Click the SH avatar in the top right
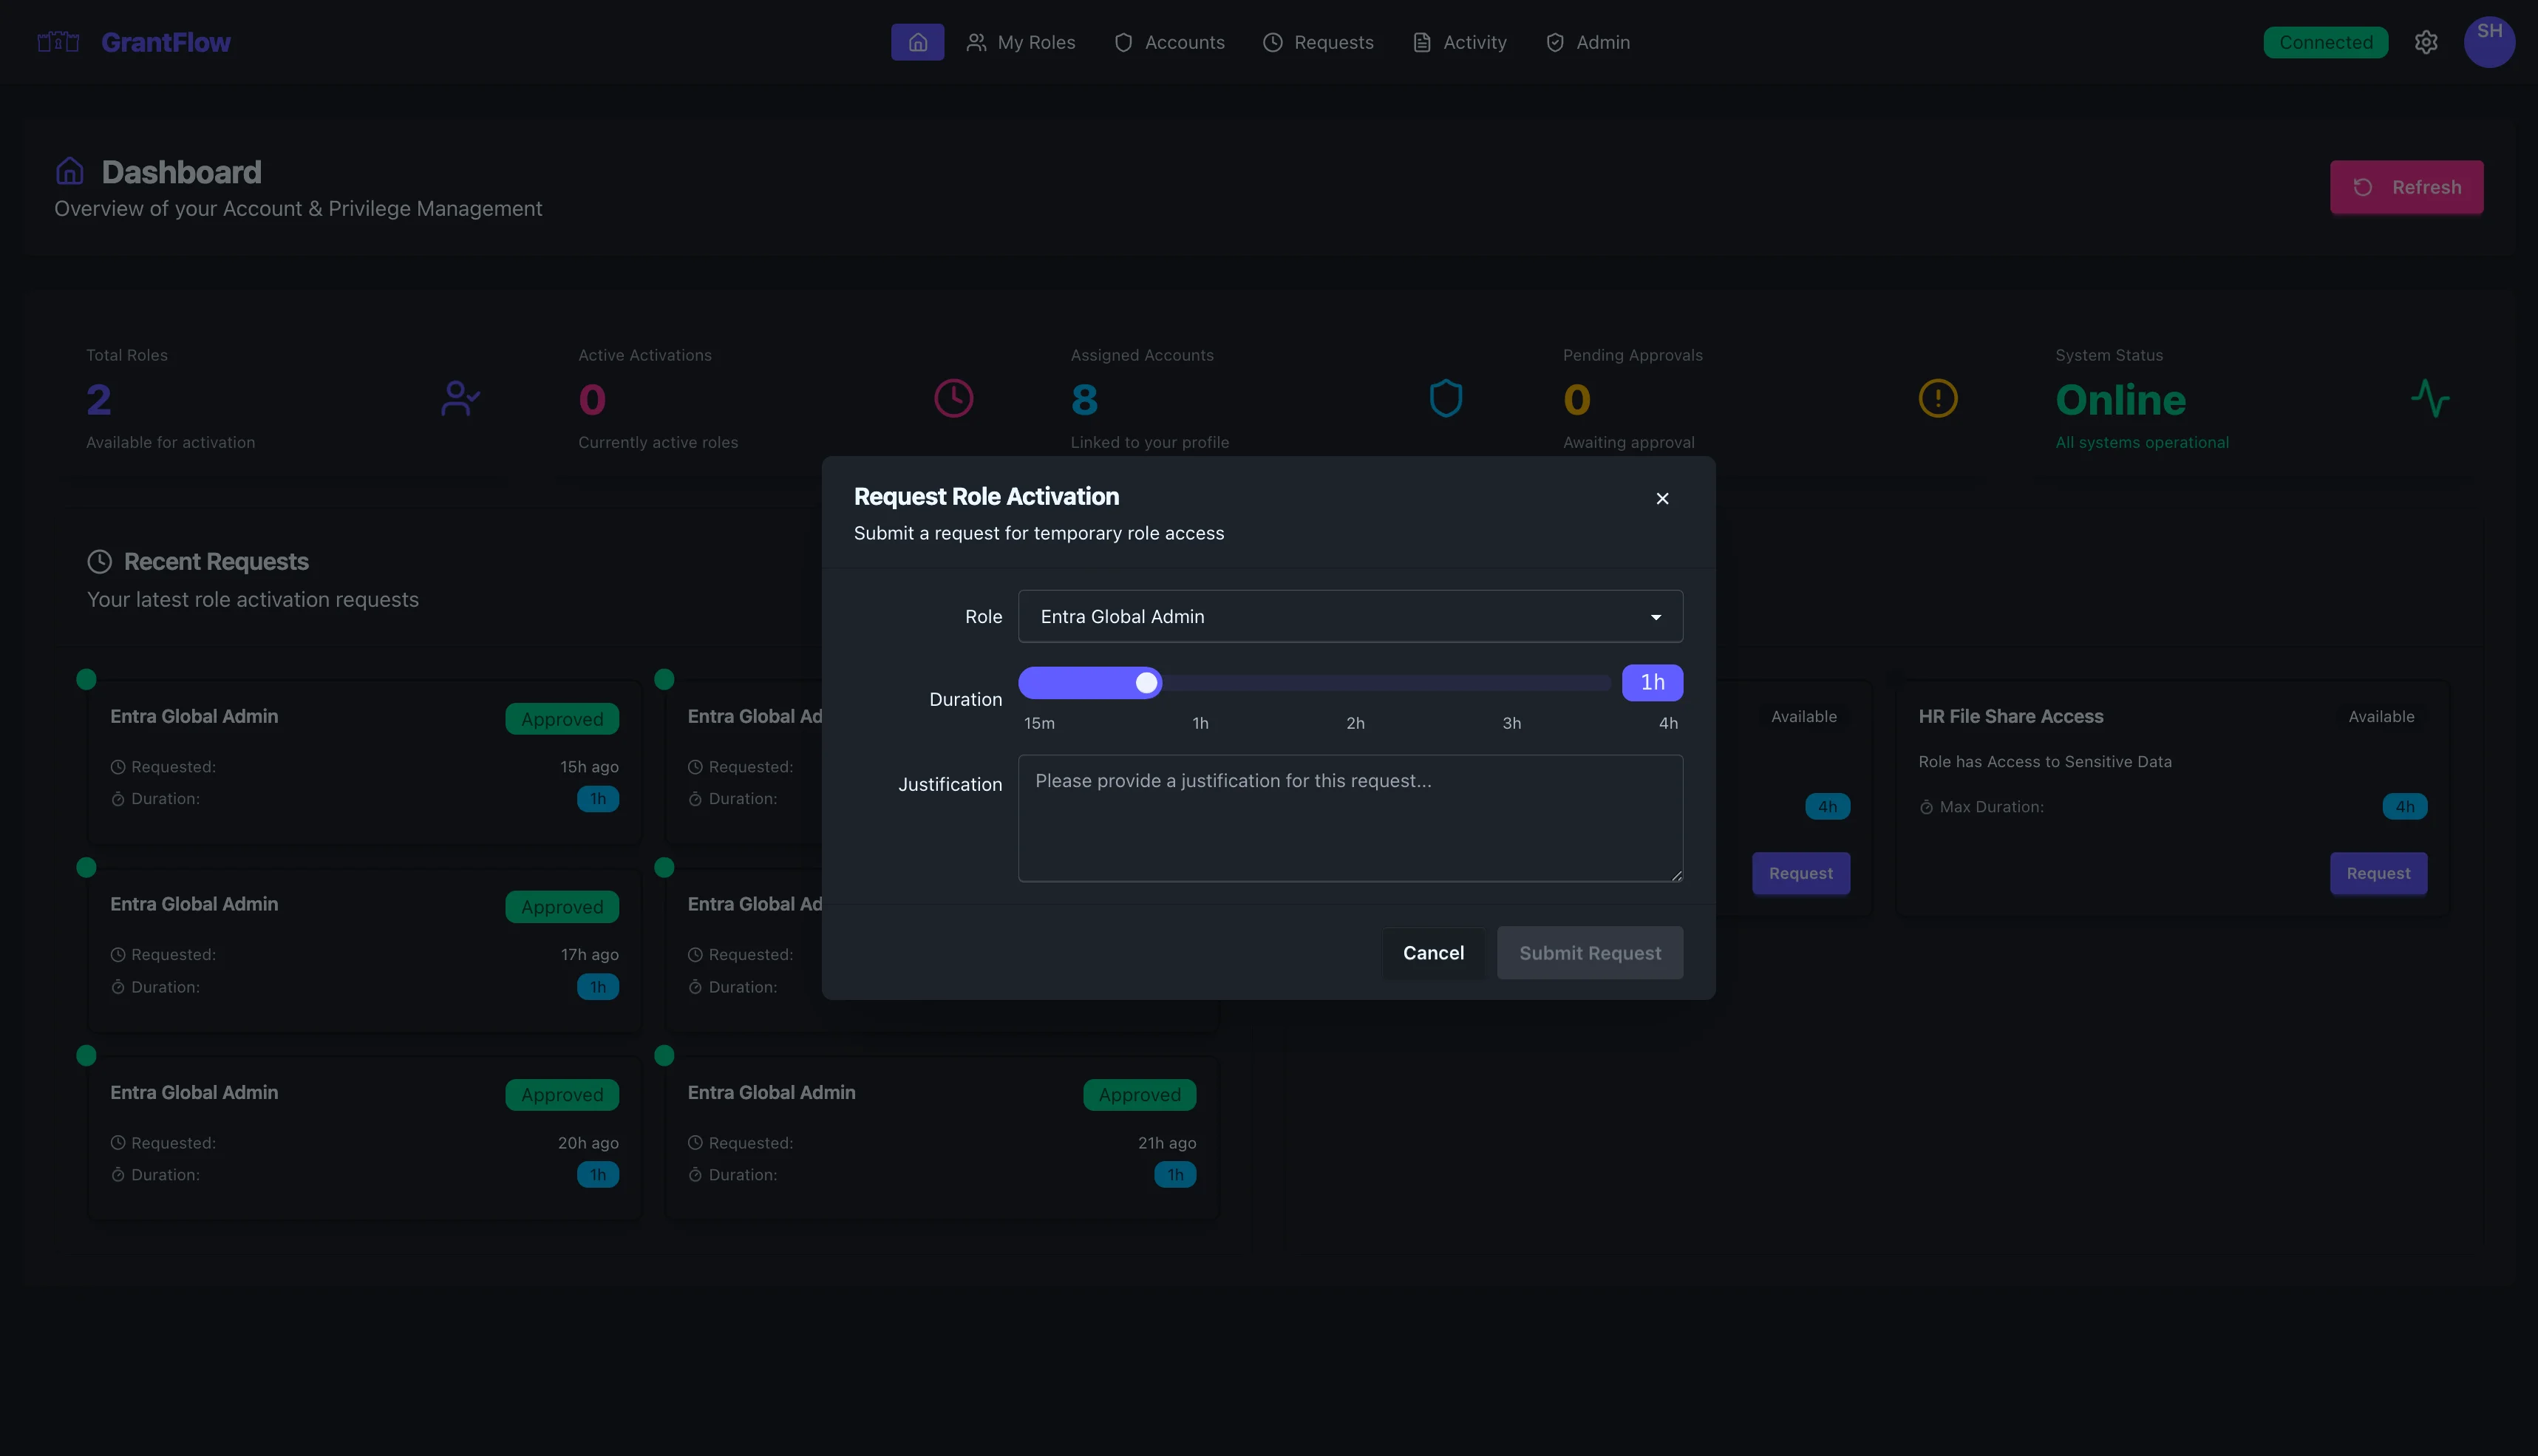 (2491, 42)
